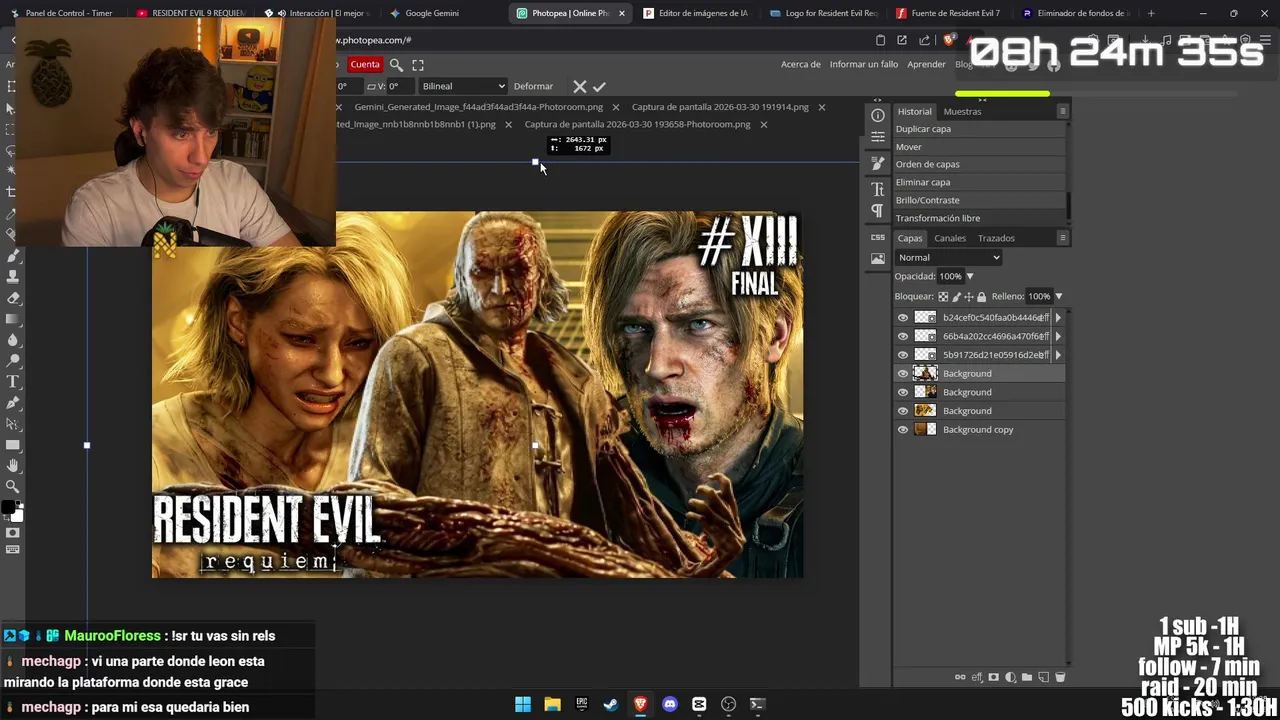Switch to the Canales tab

point(950,238)
